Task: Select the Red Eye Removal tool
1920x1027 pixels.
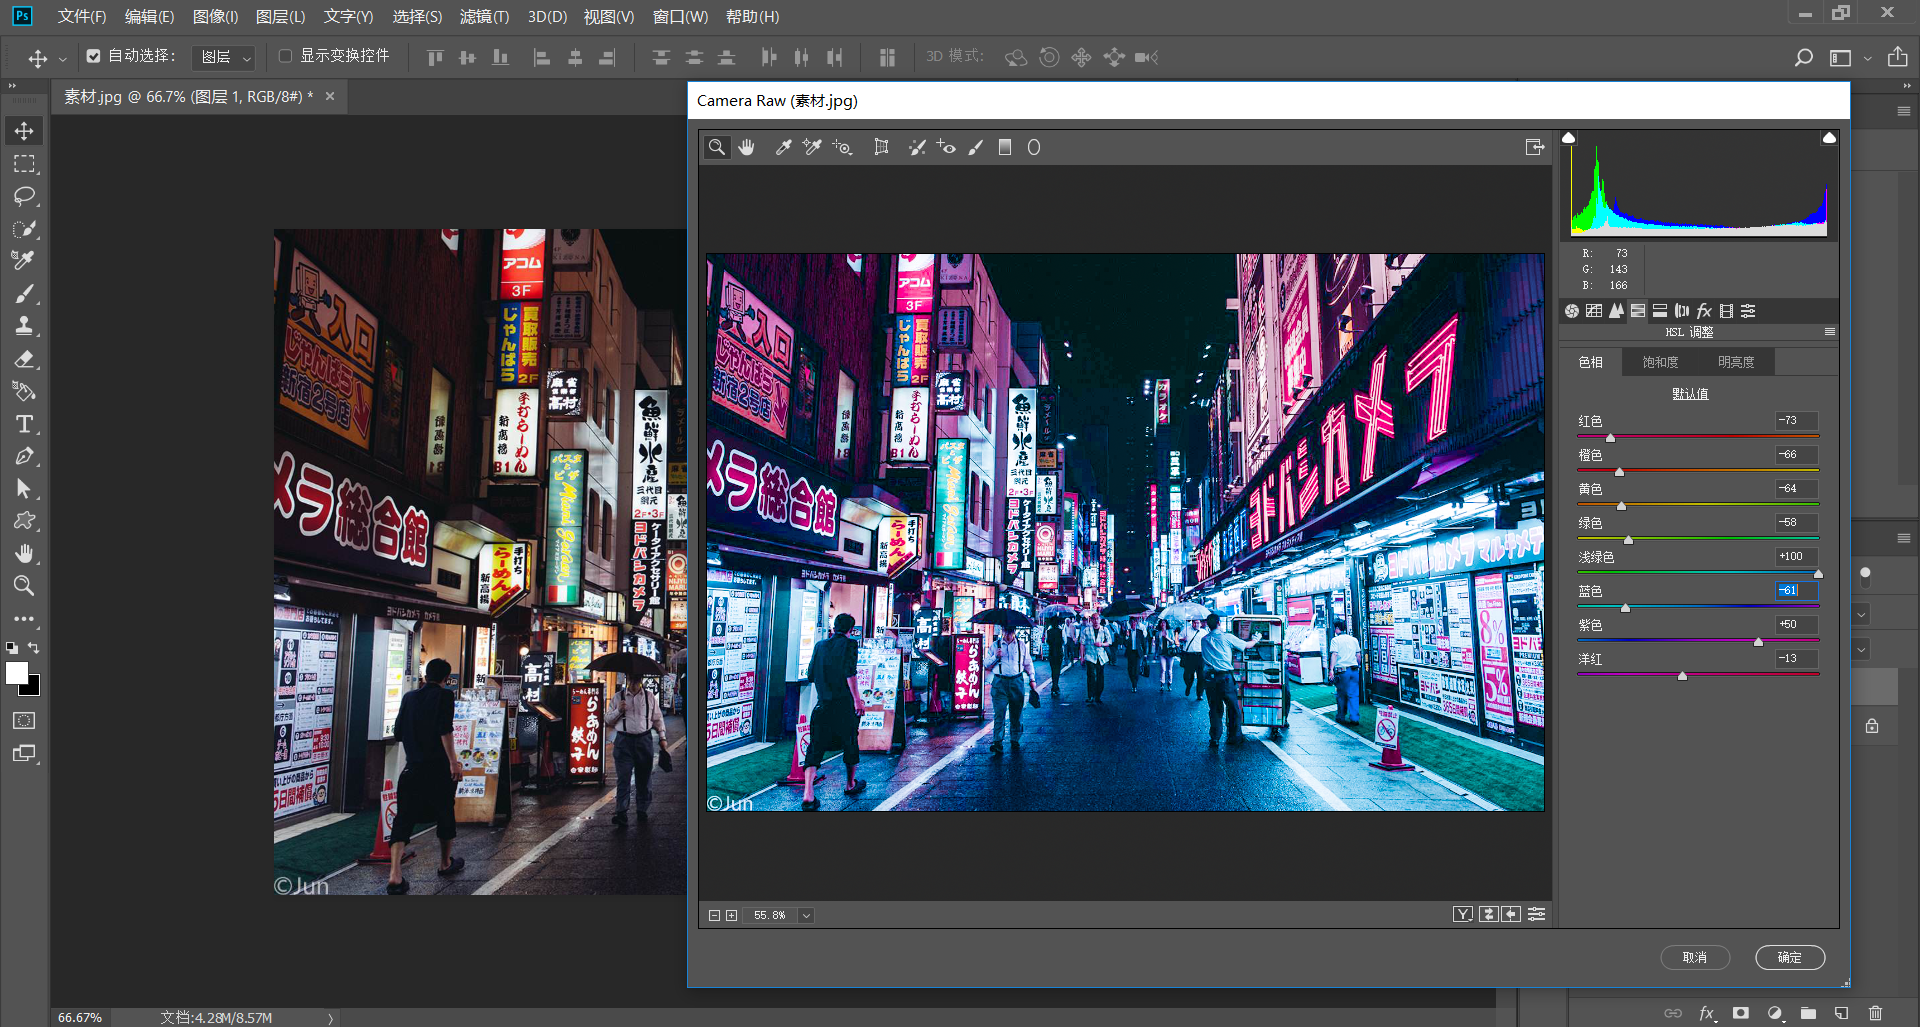Action: coord(946,147)
